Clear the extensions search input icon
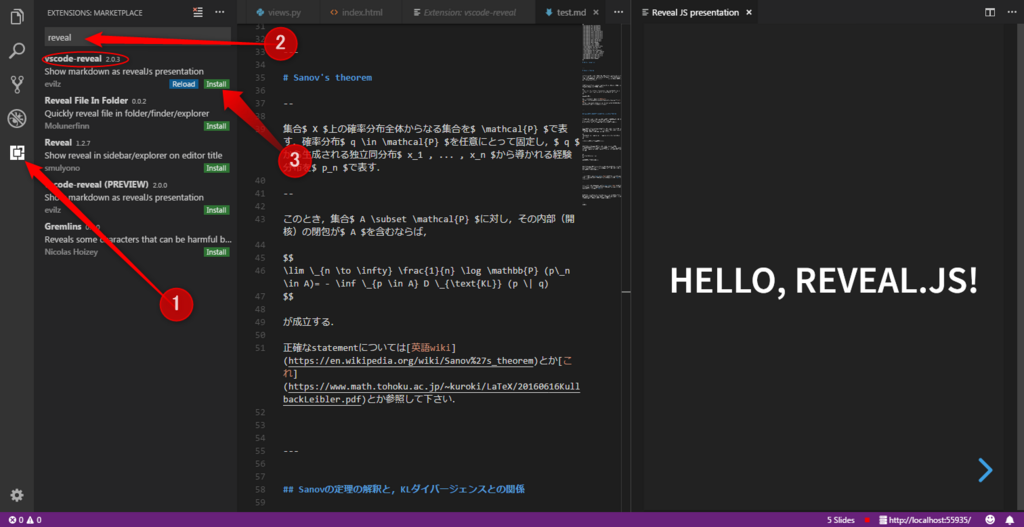 pos(198,12)
